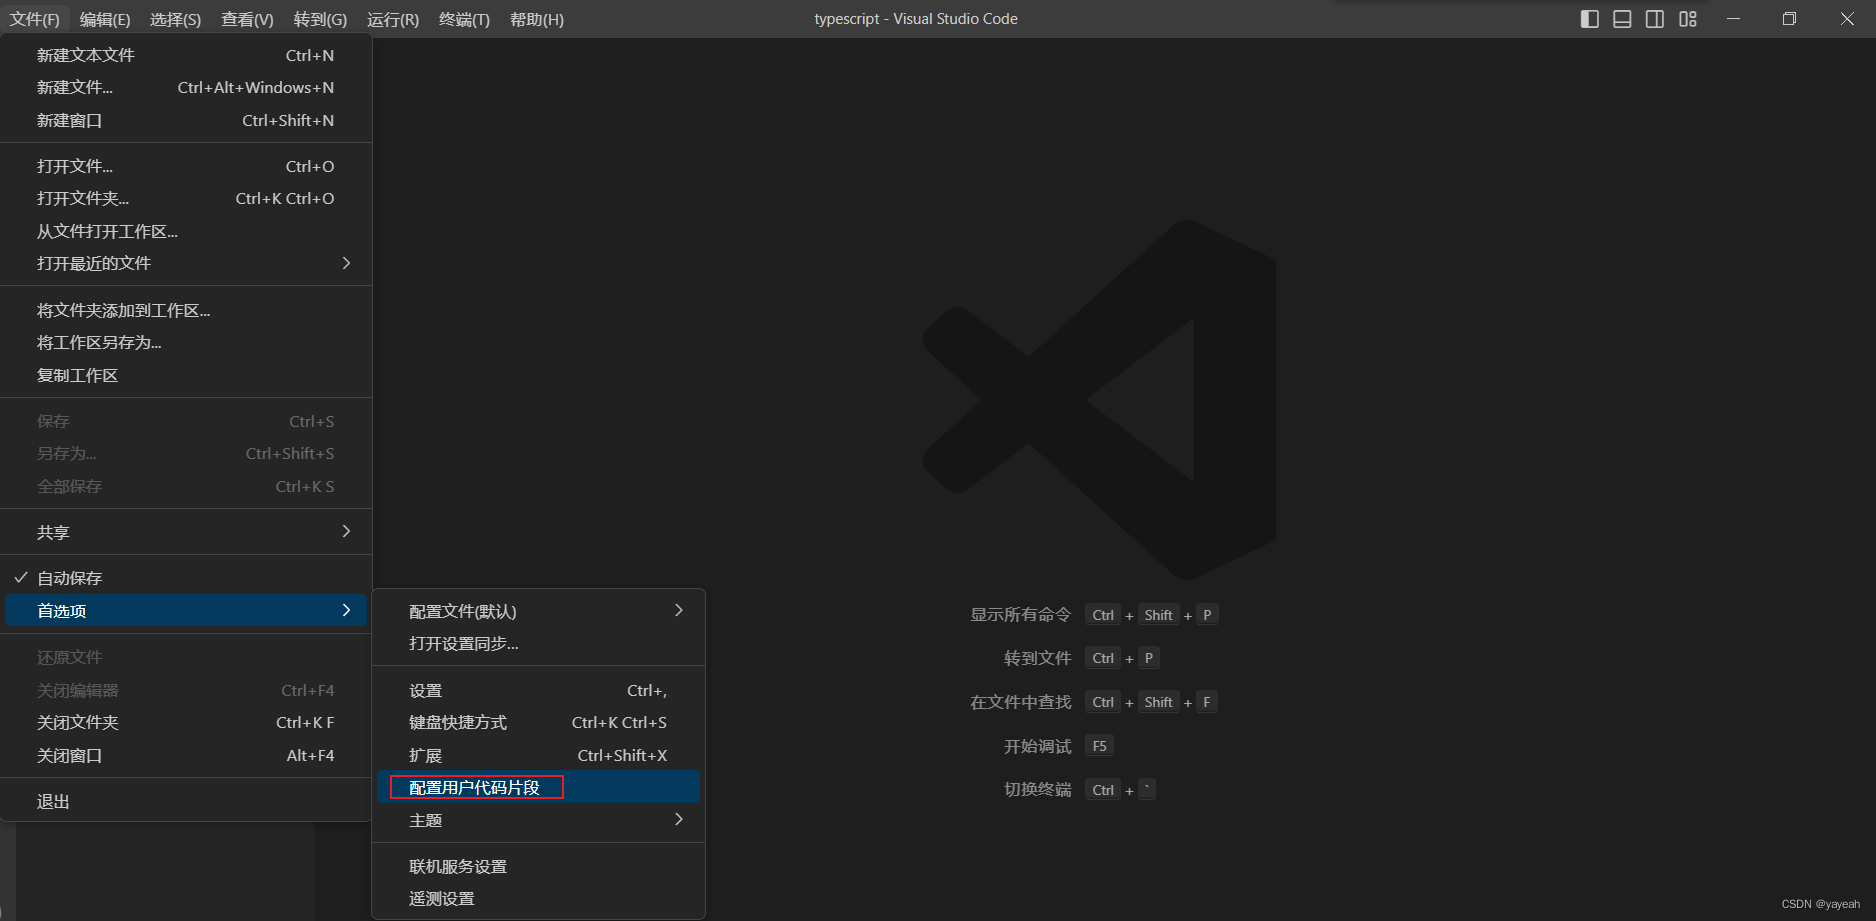The width and height of the screenshot is (1876, 921).
Task: Click 开始调试 hint text
Action: point(1037,746)
